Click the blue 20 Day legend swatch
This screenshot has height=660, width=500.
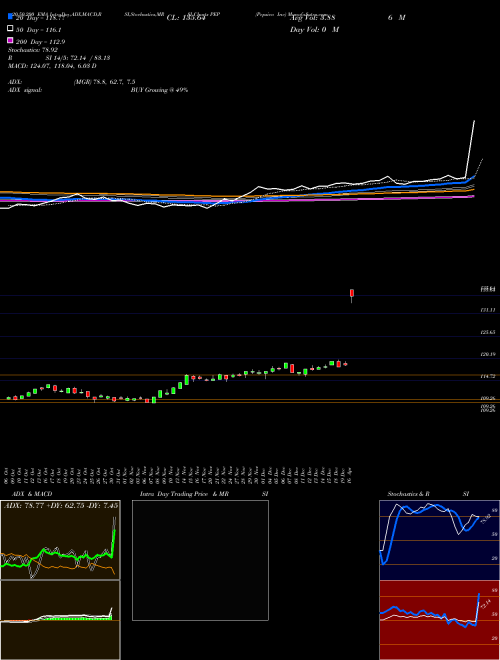pos(10,17)
